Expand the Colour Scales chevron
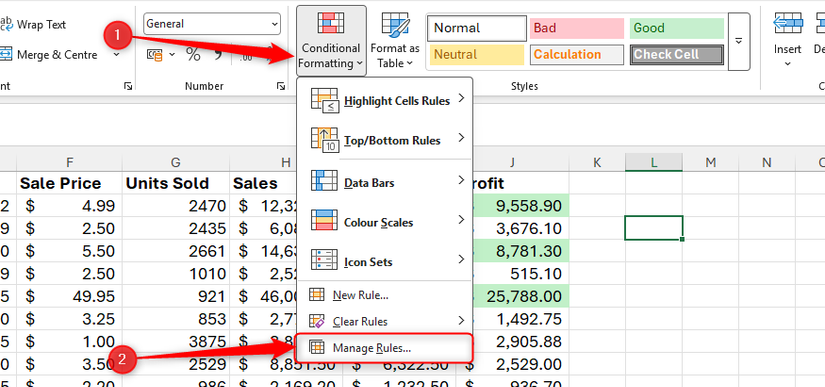Image resolution: width=825 pixels, height=387 pixels. pos(461,219)
